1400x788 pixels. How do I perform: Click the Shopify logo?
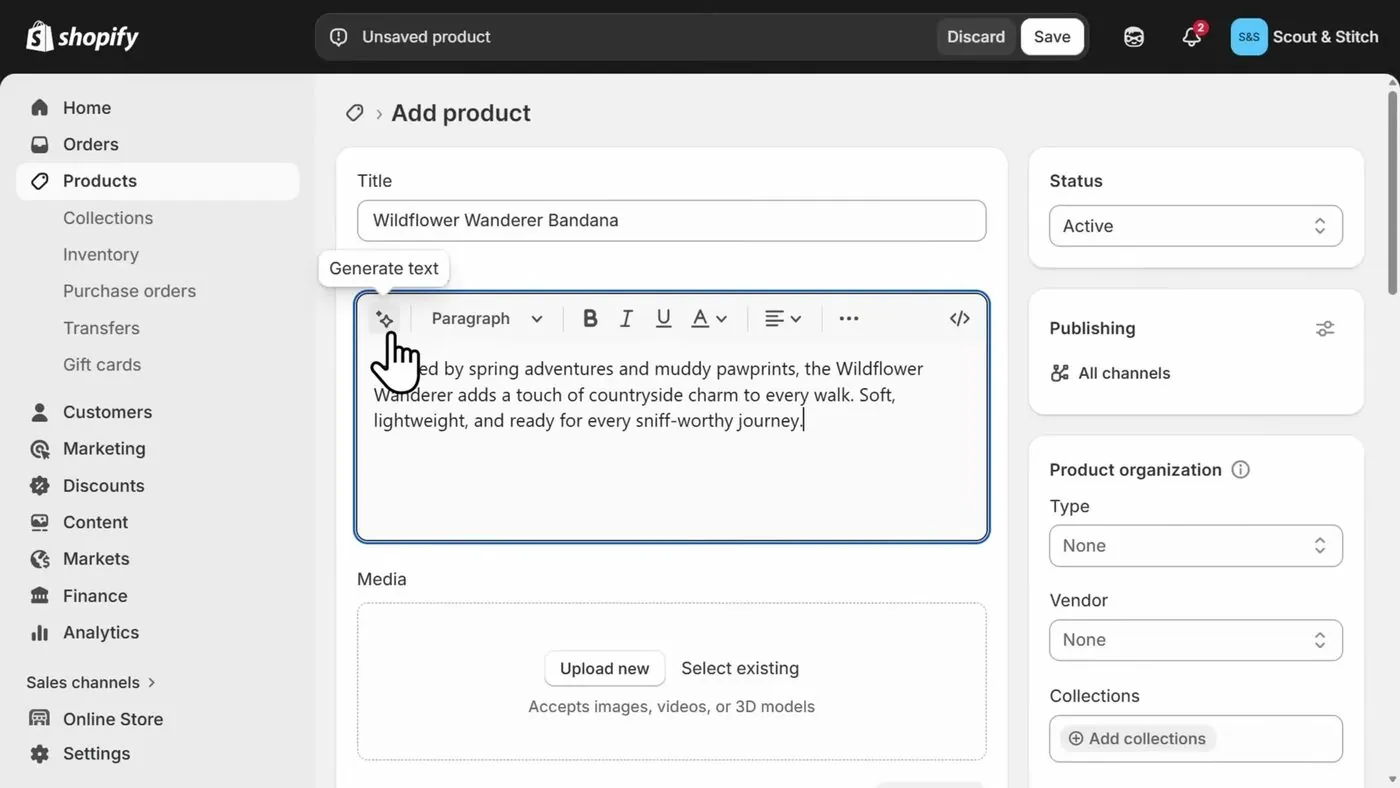[x=82, y=37]
